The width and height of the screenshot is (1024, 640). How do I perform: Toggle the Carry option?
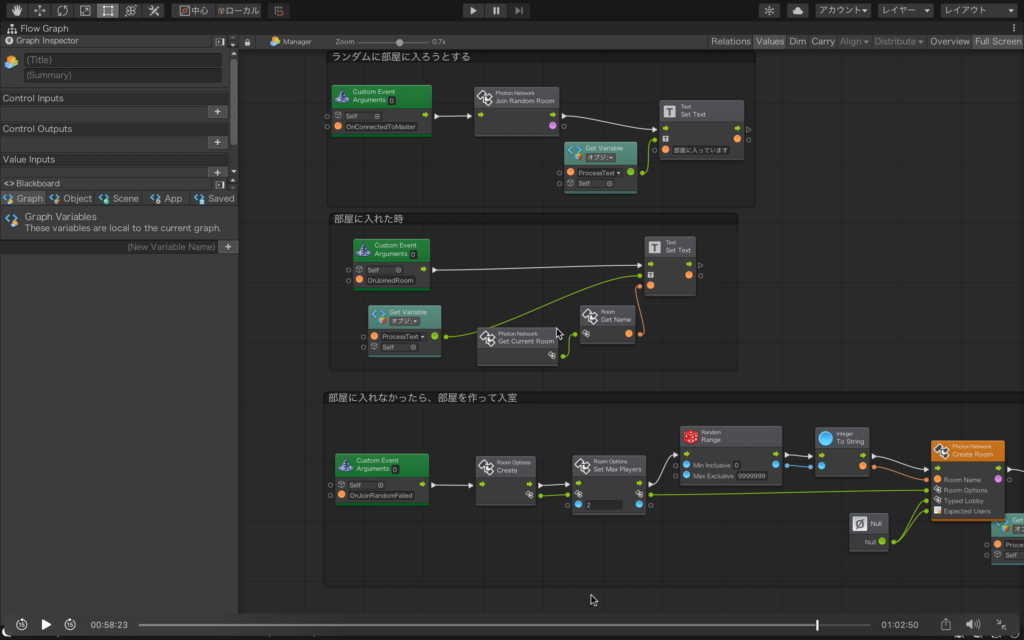point(823,41)
